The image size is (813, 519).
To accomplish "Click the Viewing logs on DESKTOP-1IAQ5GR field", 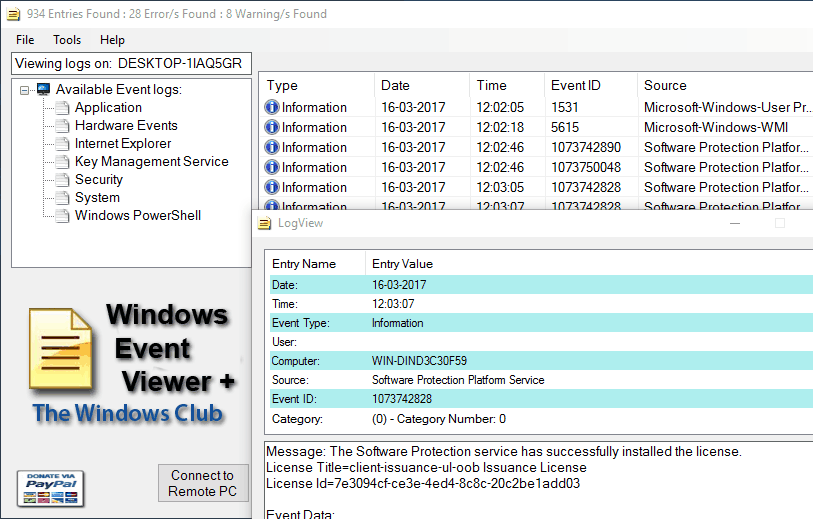I will [132, 64].
